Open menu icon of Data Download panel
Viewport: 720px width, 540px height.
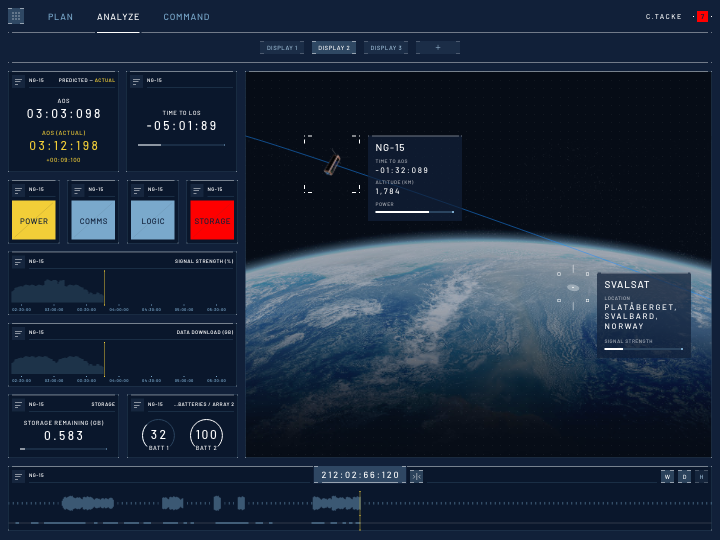pyautogui.click(x=18, y=333)
